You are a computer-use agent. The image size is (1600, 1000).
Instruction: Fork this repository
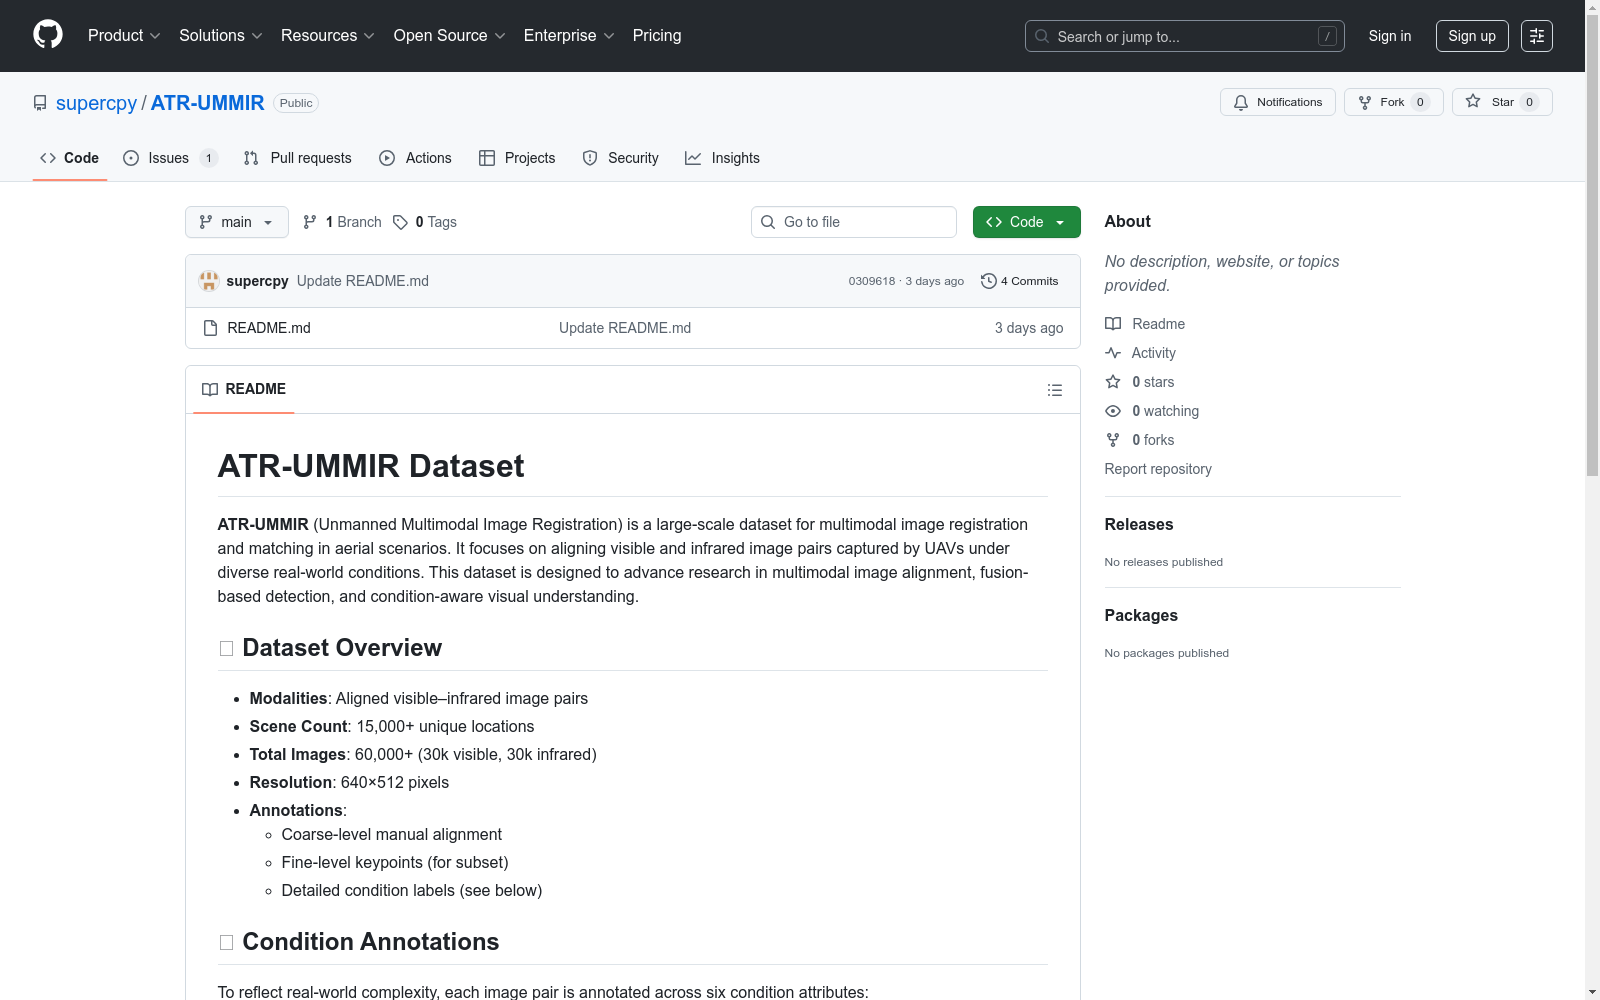click(x=1392, y=102)
